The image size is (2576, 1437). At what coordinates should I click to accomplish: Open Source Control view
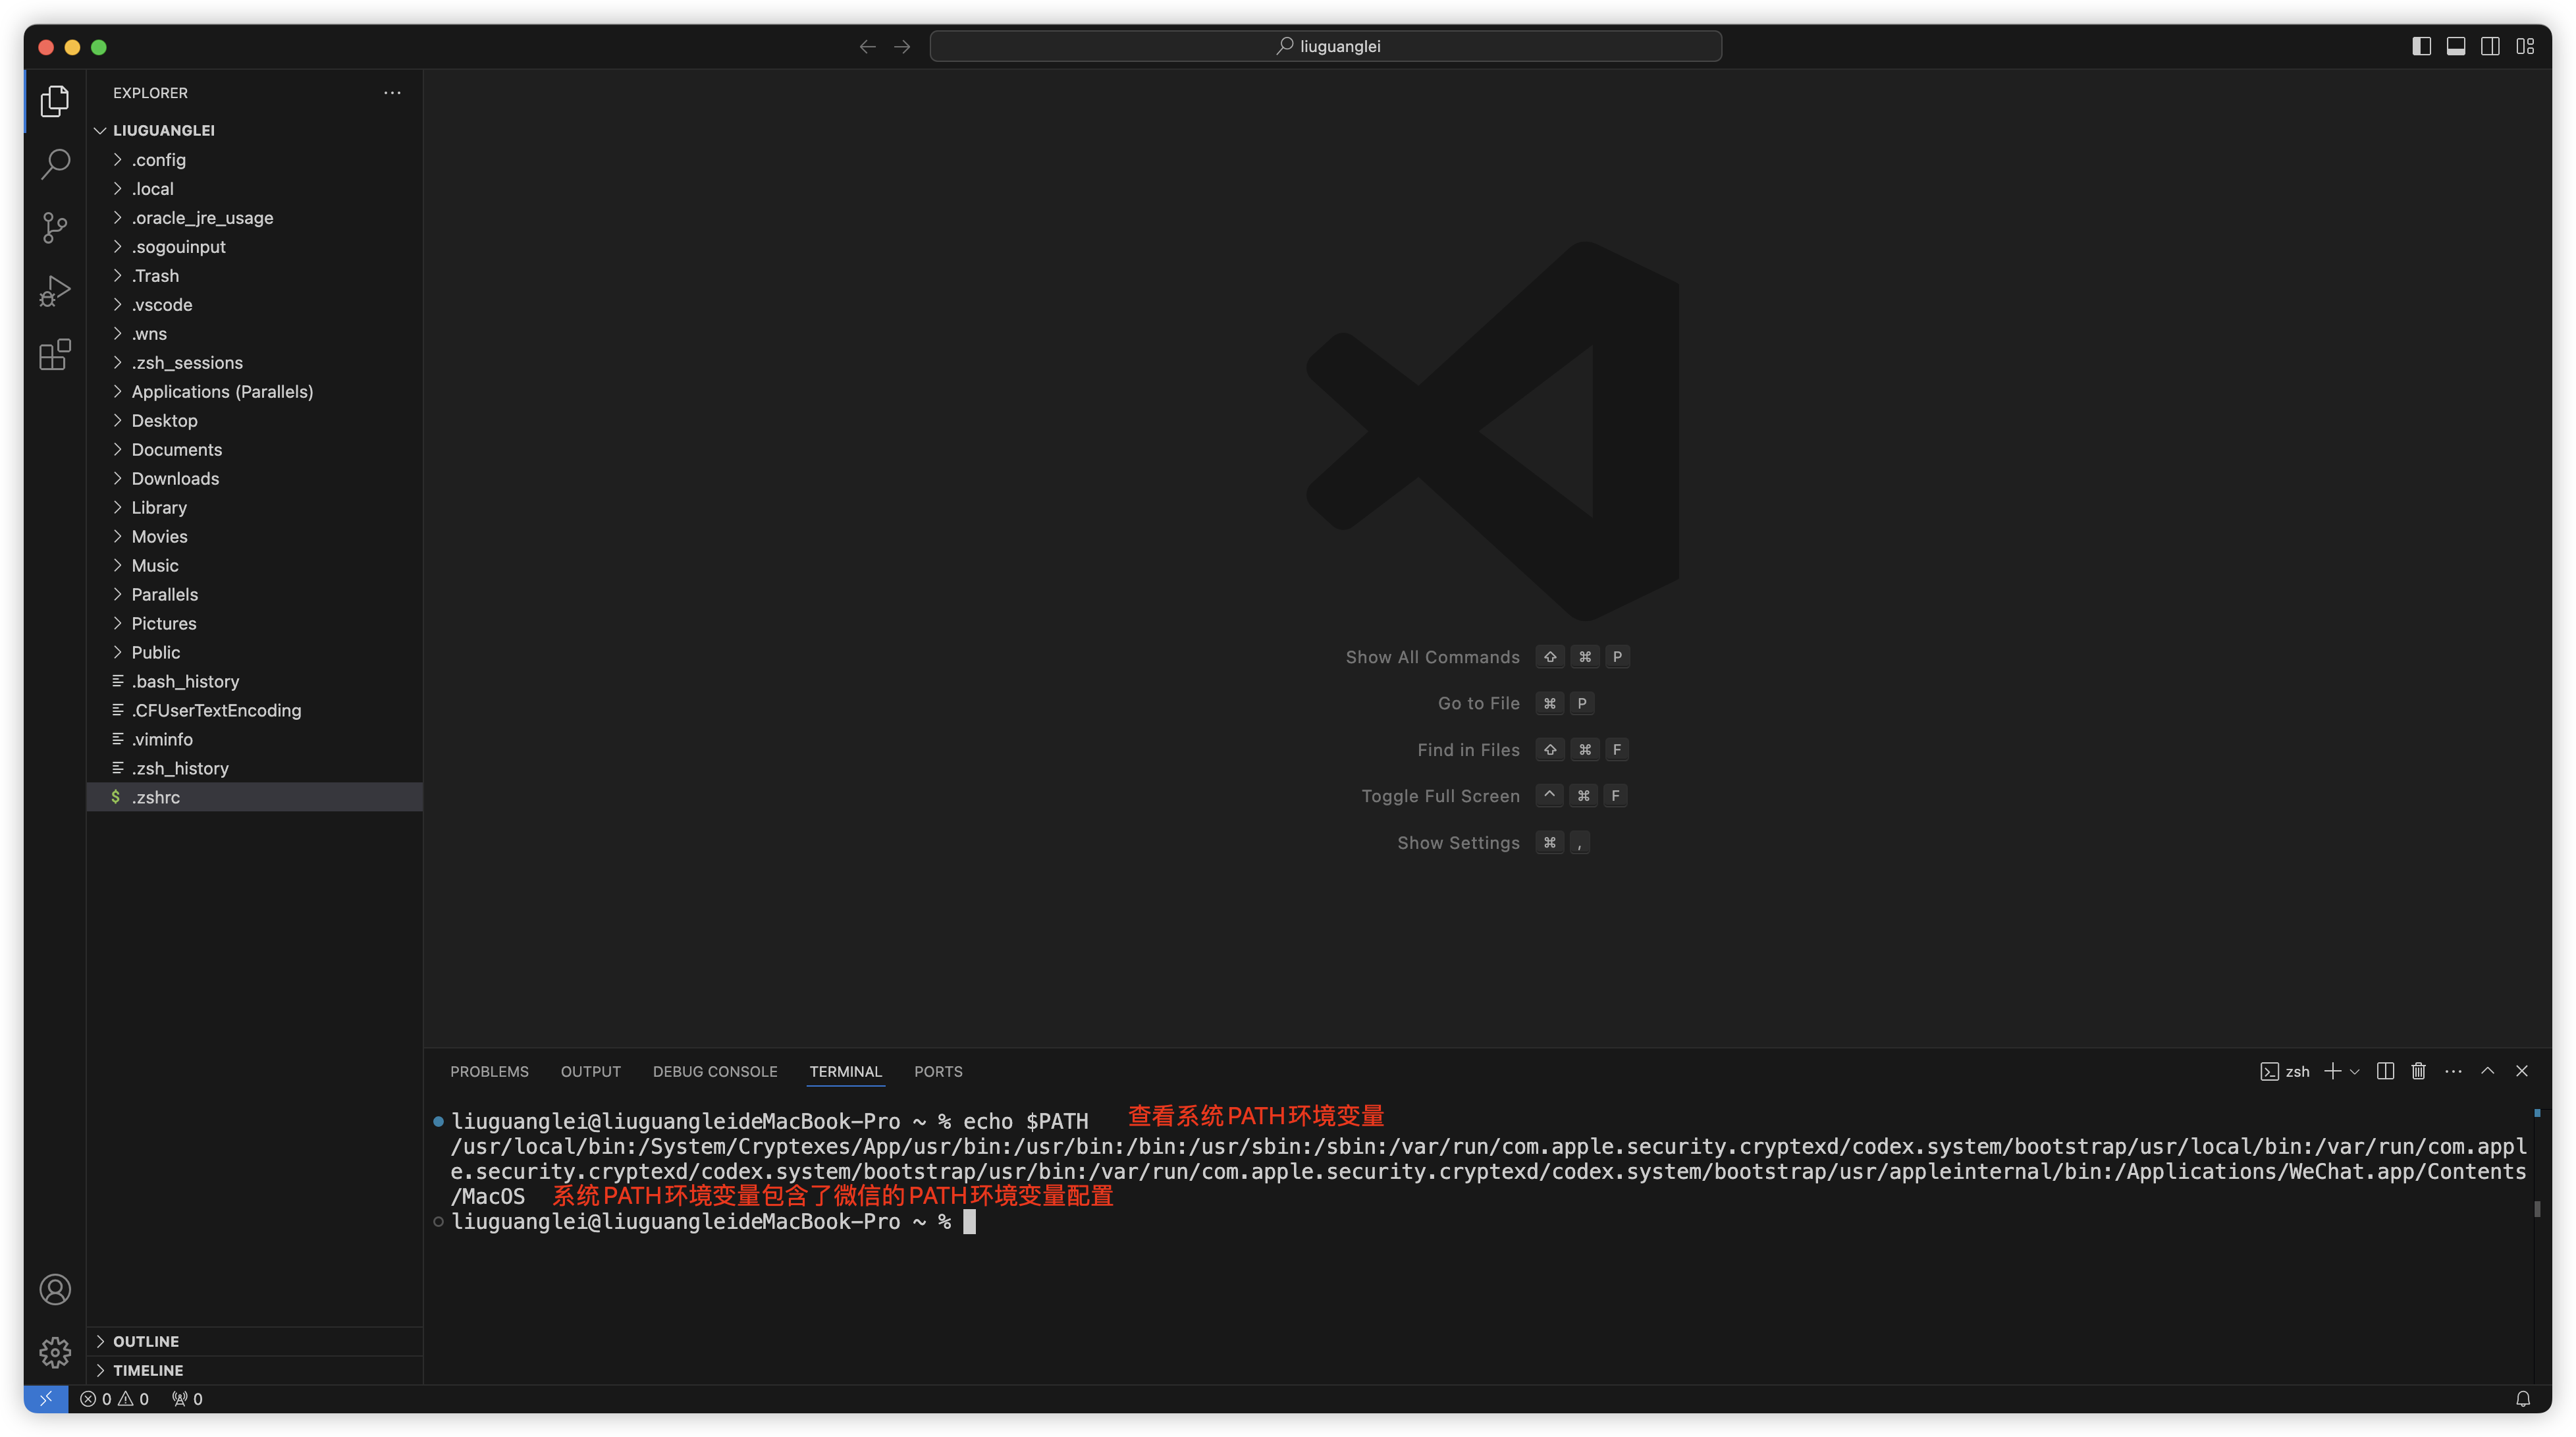[55, 227]
